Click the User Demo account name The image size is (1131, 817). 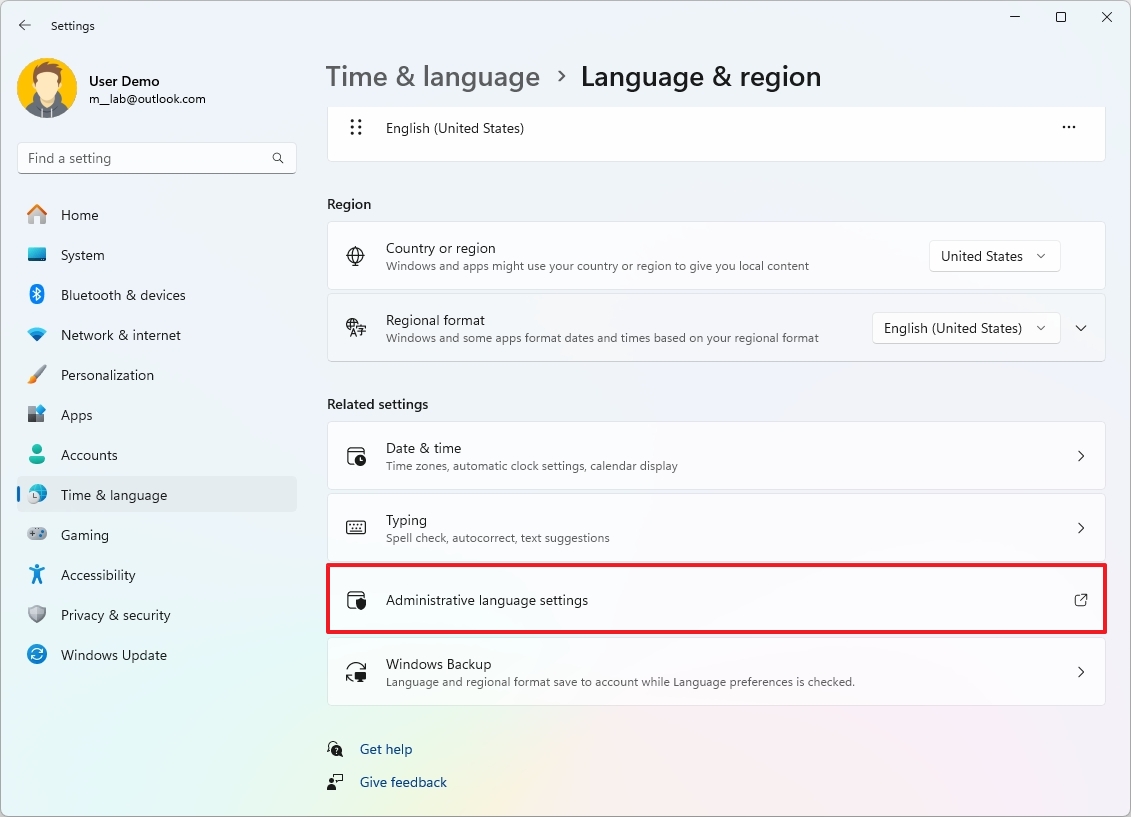(124, 81)
